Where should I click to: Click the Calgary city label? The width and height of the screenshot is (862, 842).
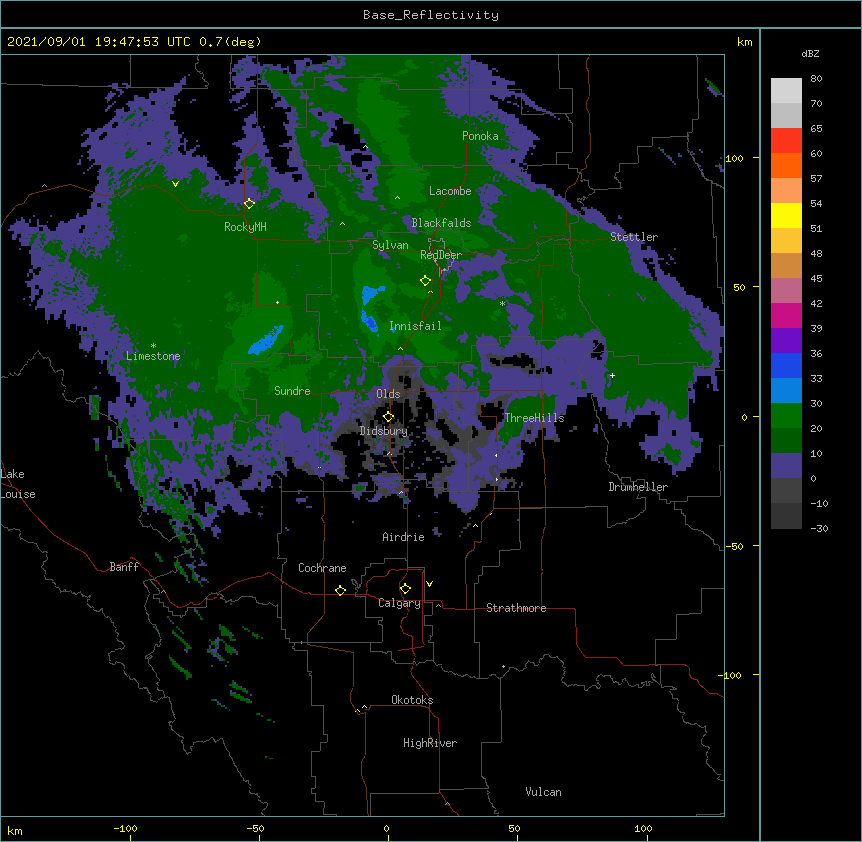[x=399, y=603]
